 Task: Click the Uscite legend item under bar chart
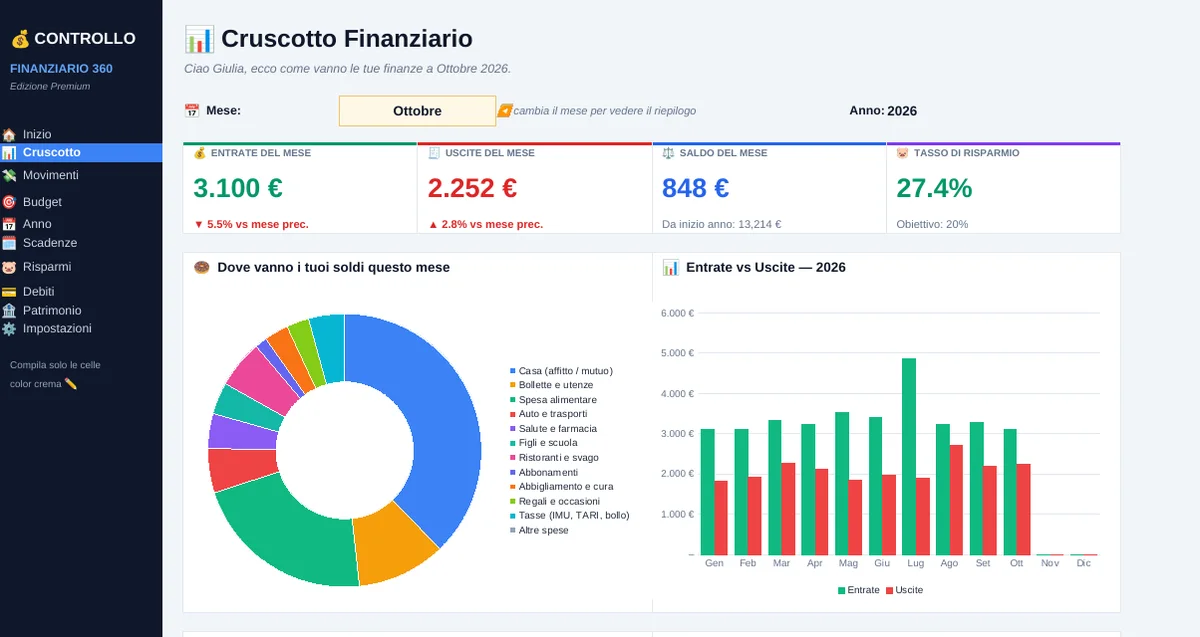[905, 590]
